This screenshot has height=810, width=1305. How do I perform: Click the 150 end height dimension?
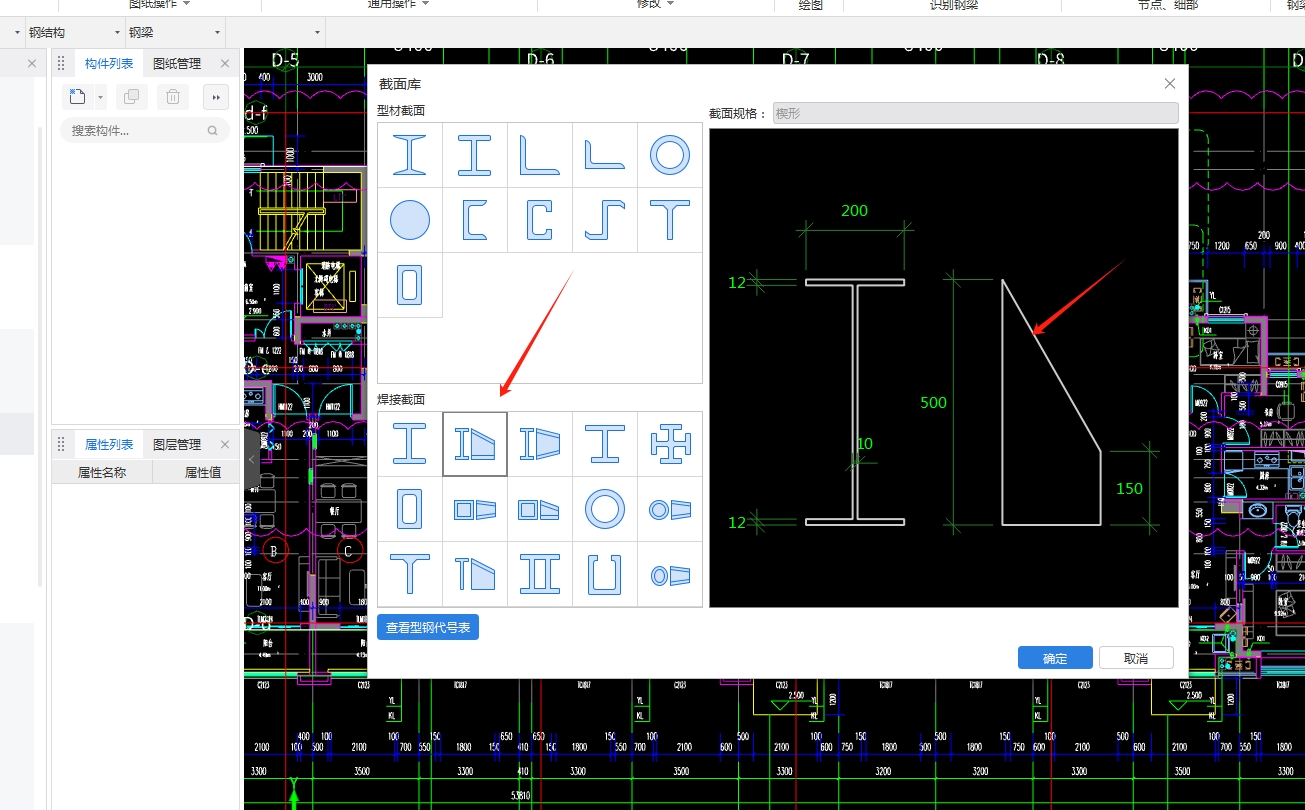(1129, 489)
